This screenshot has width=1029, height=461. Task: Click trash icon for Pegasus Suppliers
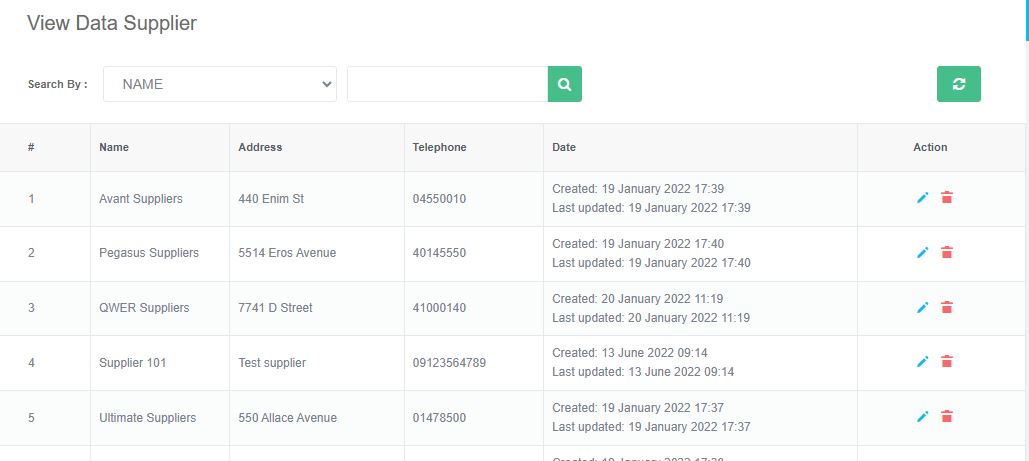point(947,253)
